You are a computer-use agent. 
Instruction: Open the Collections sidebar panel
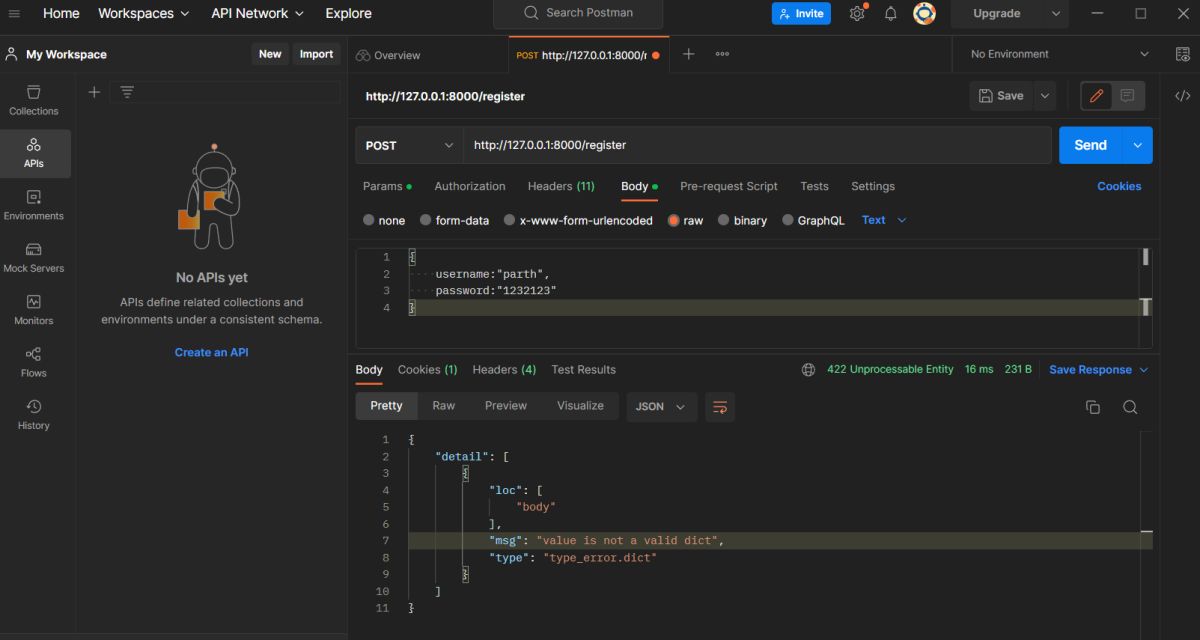click(34, 100)
